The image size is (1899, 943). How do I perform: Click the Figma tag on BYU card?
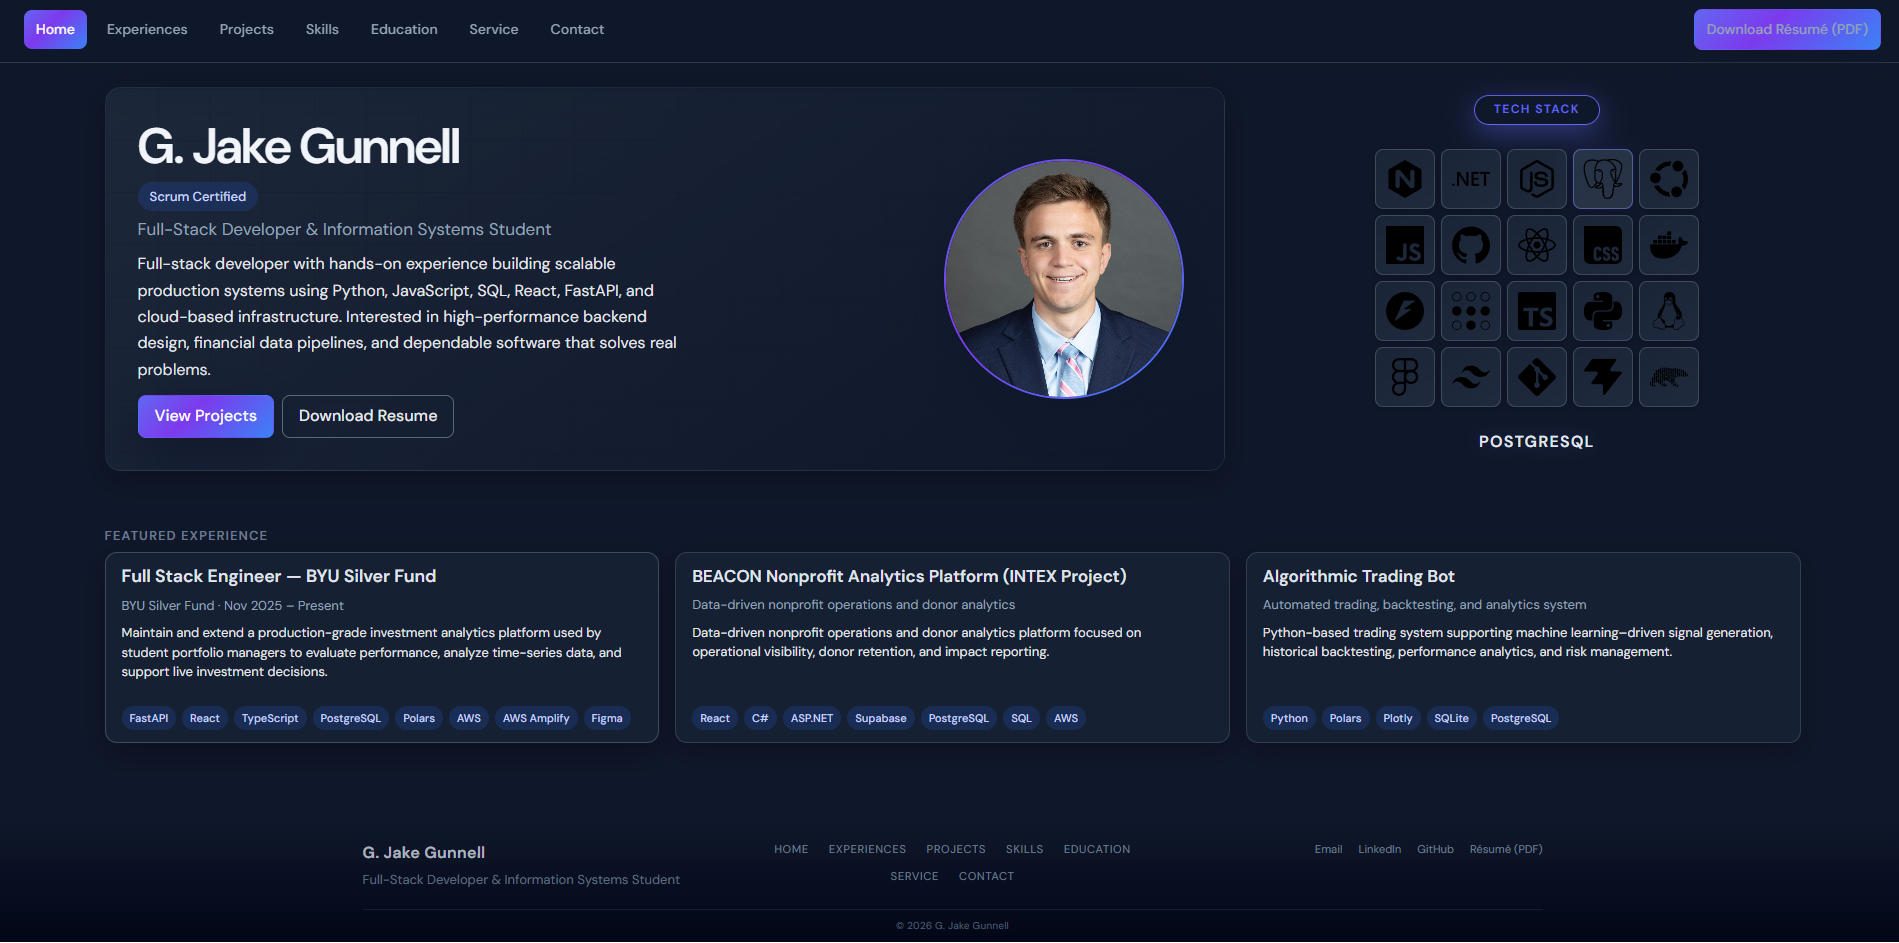click(607, 718)
